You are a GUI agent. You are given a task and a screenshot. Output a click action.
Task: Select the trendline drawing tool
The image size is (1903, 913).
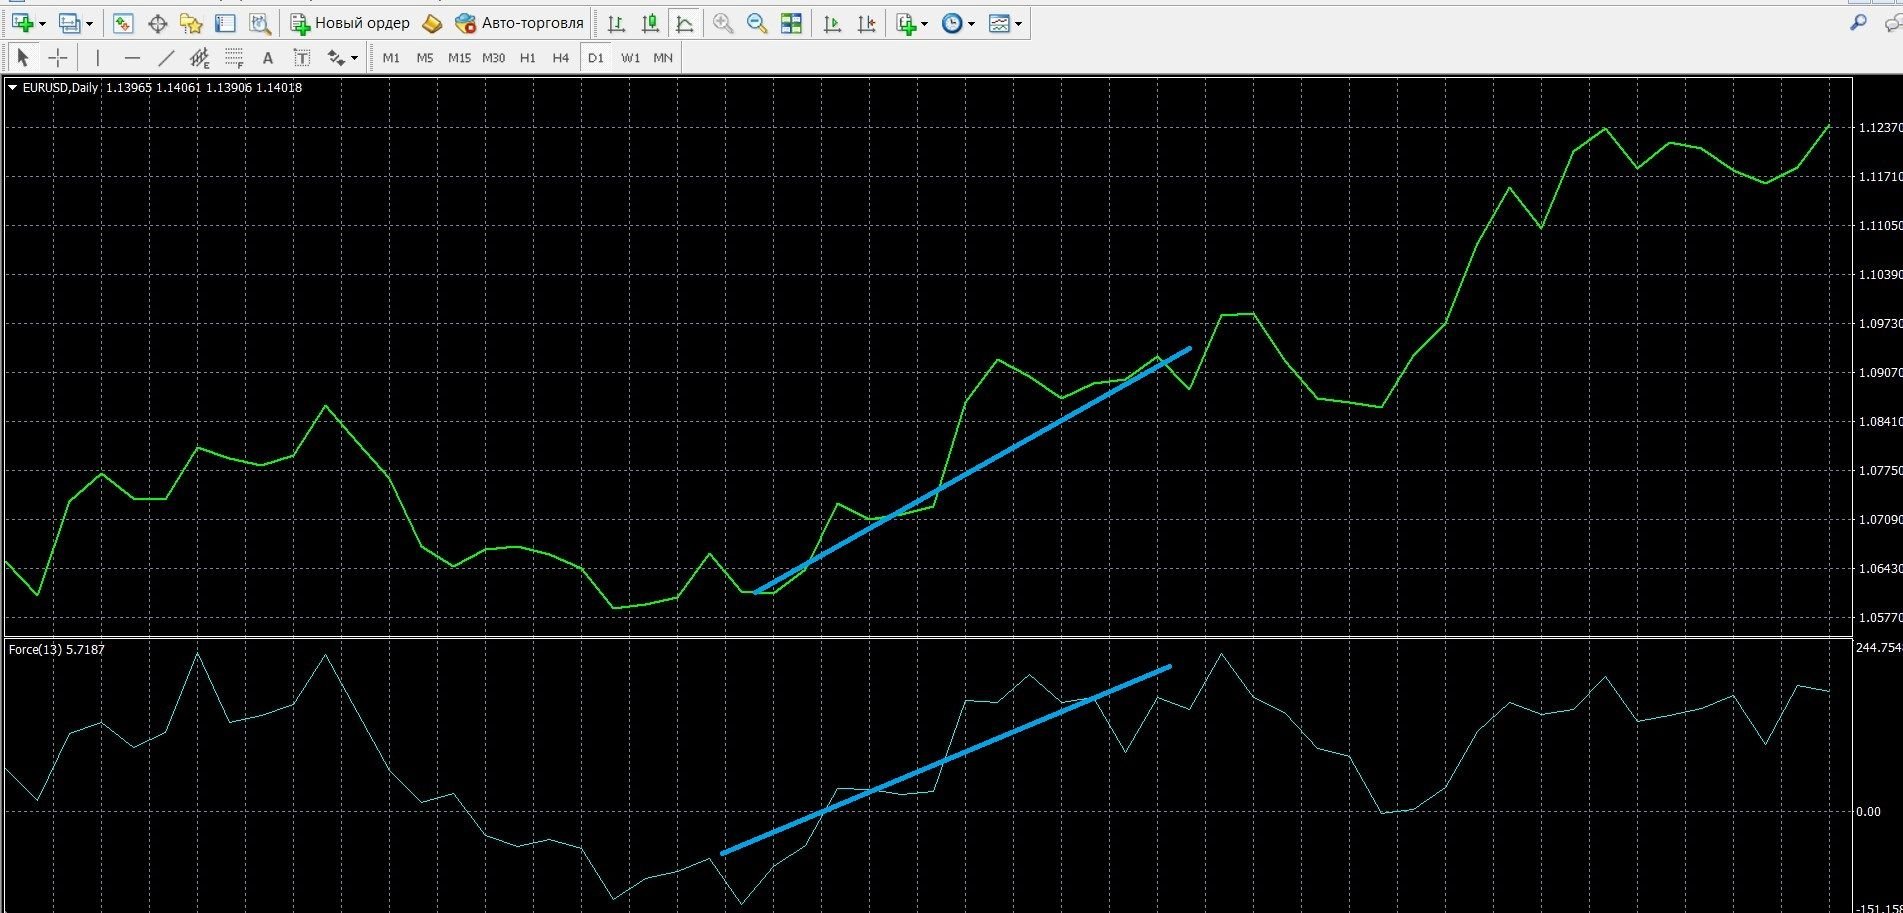(x=166, y=58)
